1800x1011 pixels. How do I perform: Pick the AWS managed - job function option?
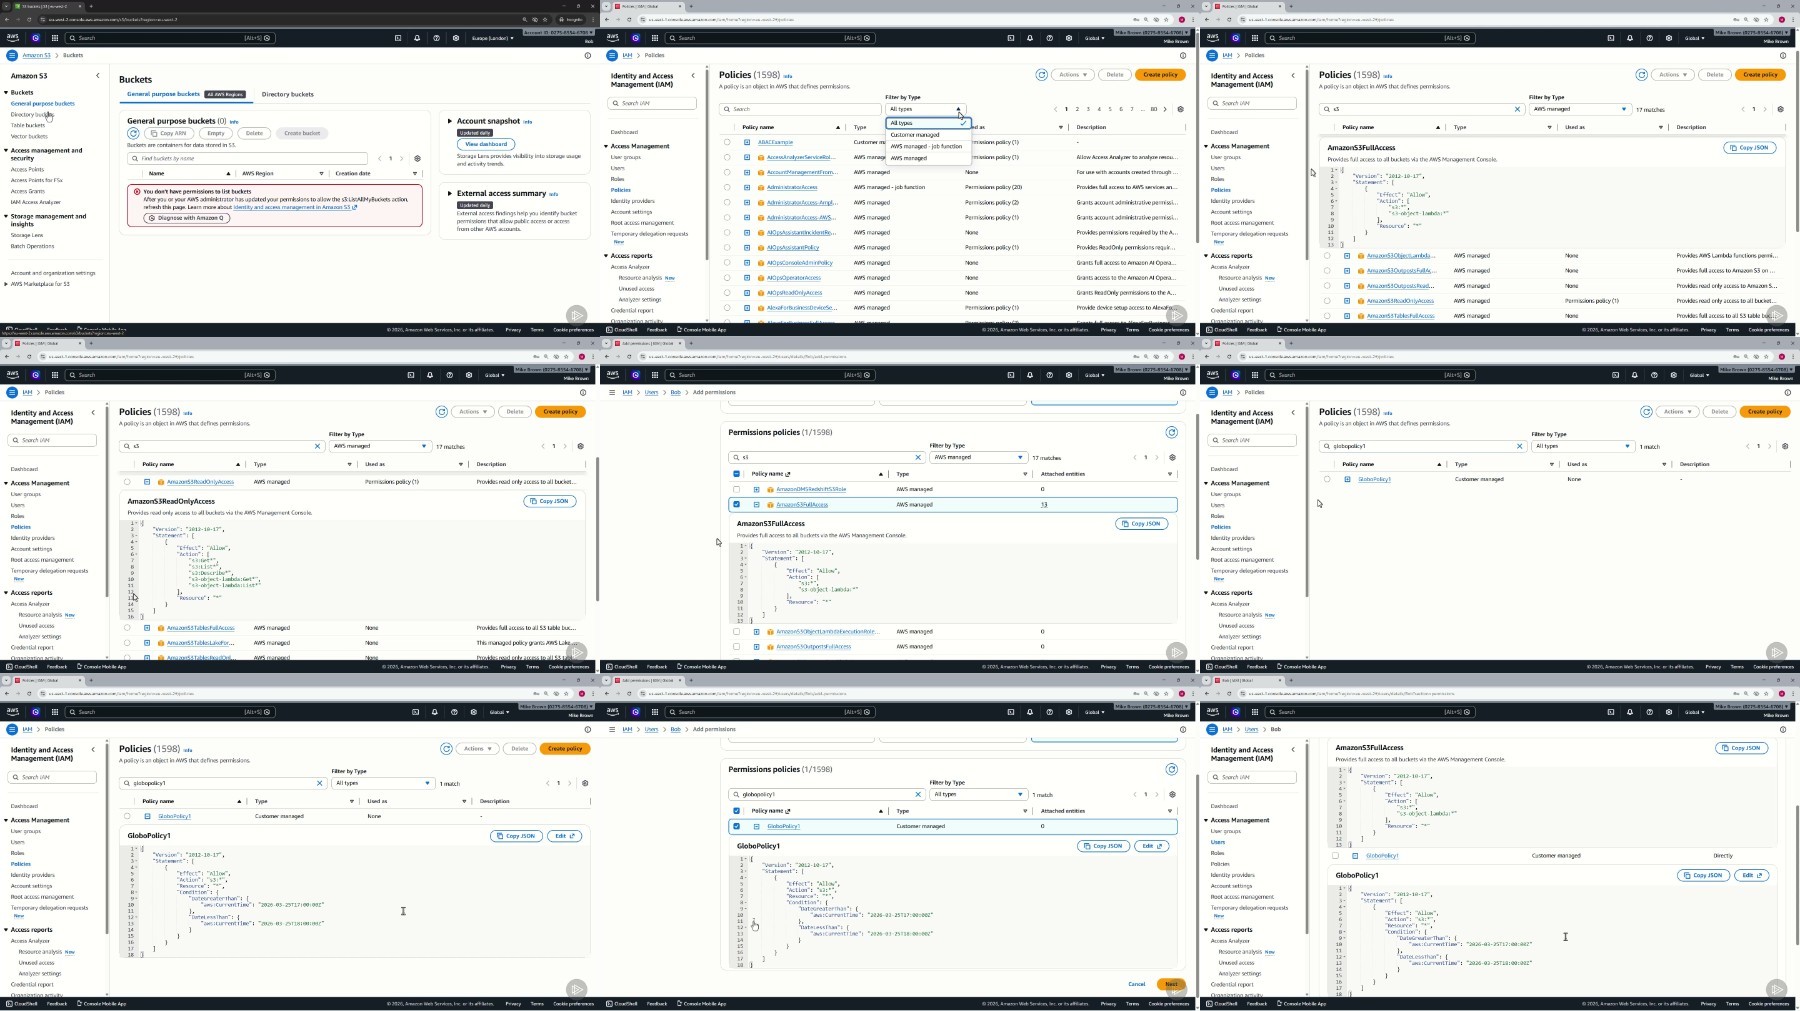926,146
